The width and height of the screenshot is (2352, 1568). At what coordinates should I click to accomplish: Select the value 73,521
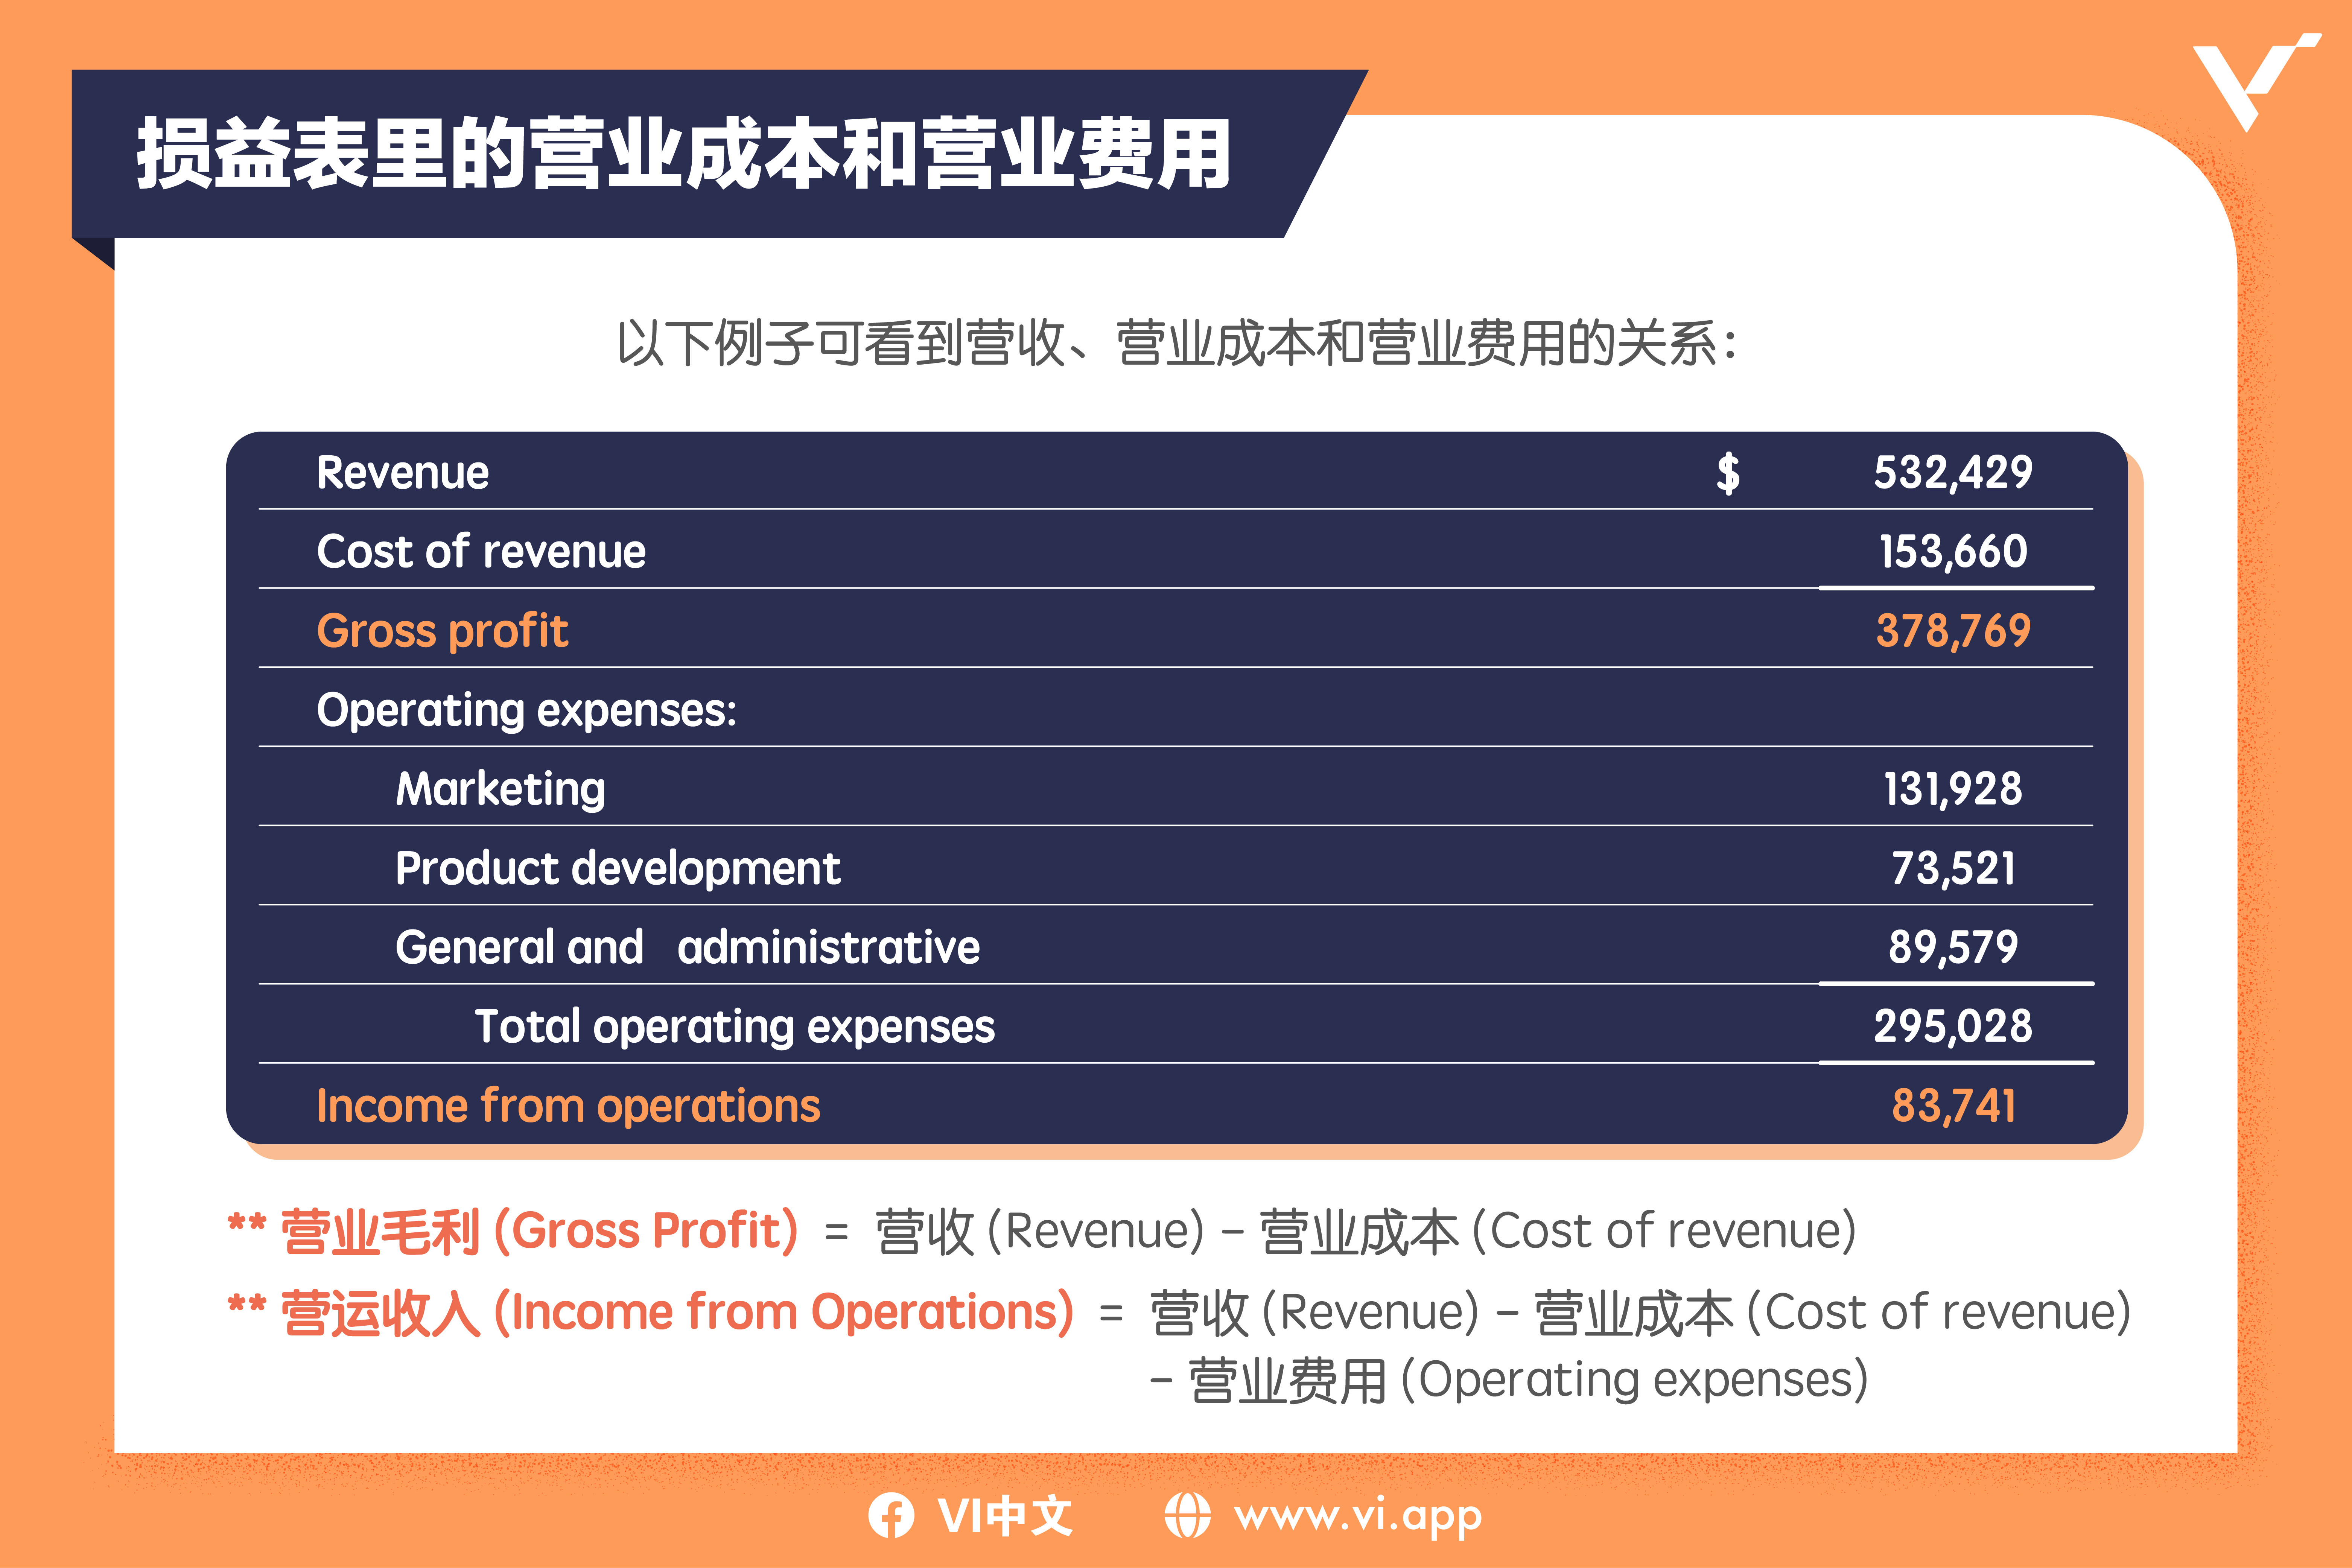pyautogui.click(x=1953, y=868)
